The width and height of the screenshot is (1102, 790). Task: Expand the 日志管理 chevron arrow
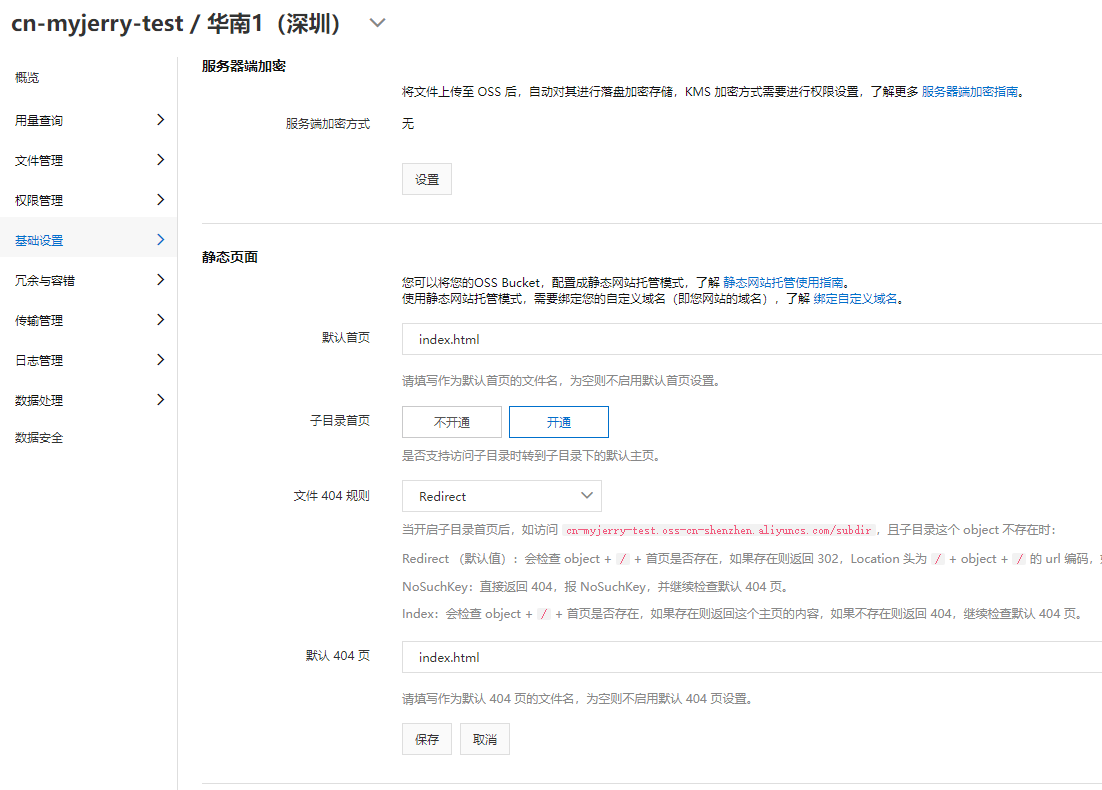click(x=160, y=360)
